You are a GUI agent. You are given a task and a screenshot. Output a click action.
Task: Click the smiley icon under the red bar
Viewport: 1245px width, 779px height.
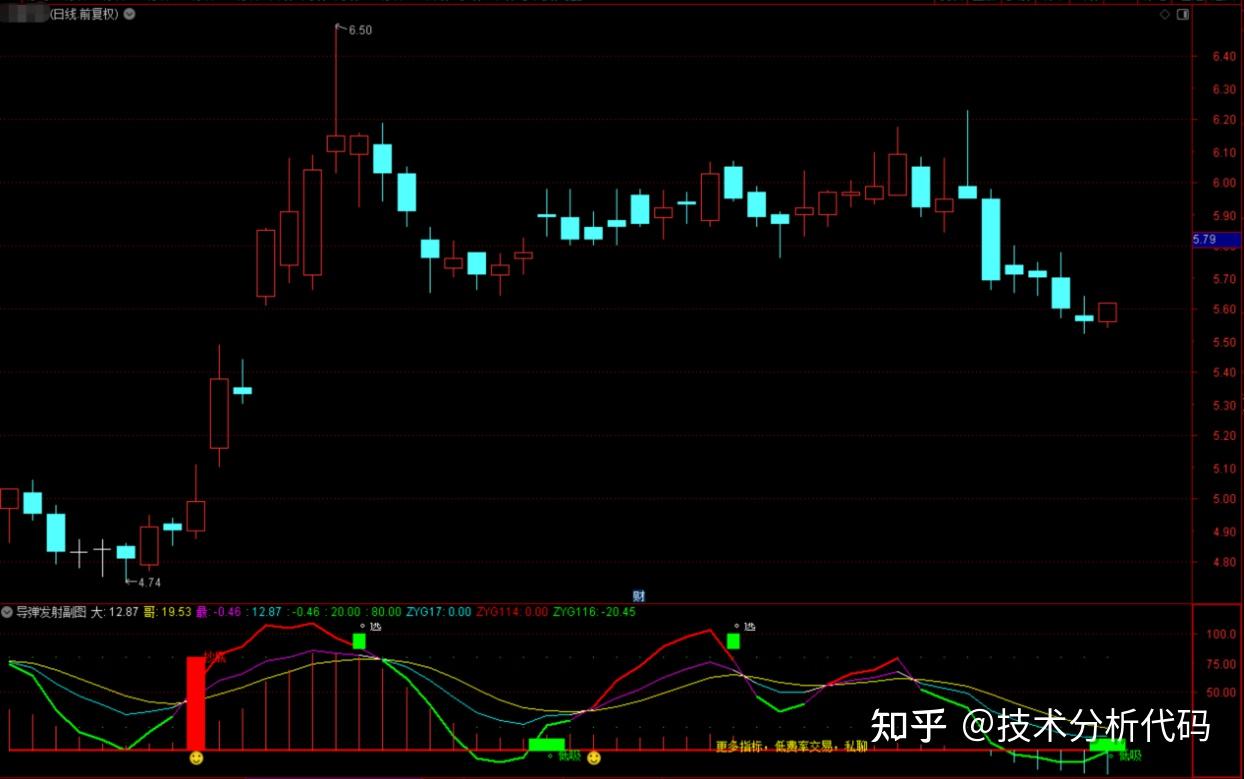tap(196, 759)
